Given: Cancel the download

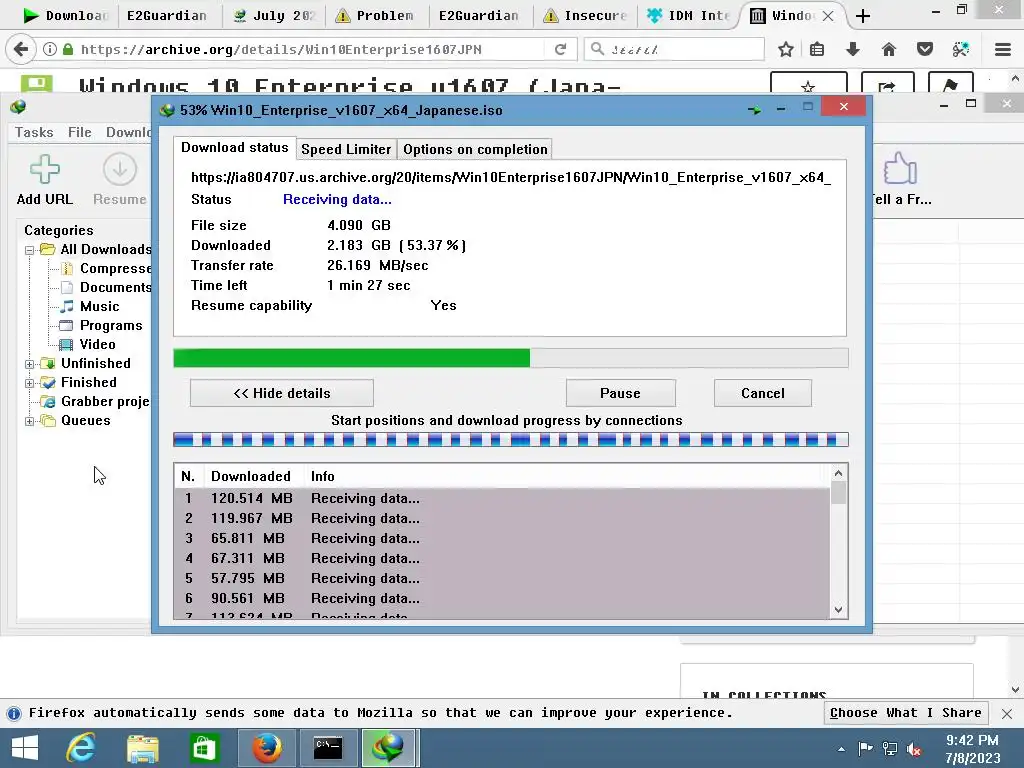Looking at the screenshot, I should click(763, 393).
